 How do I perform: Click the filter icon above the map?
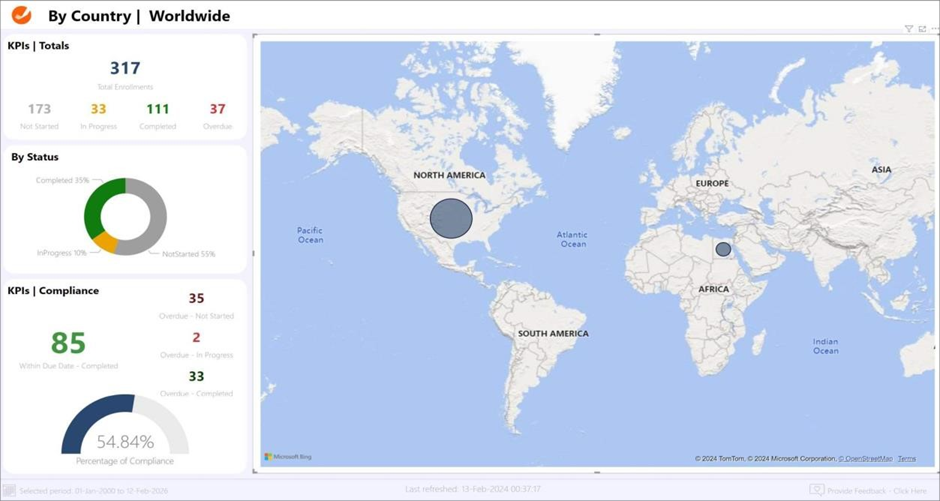908,29
